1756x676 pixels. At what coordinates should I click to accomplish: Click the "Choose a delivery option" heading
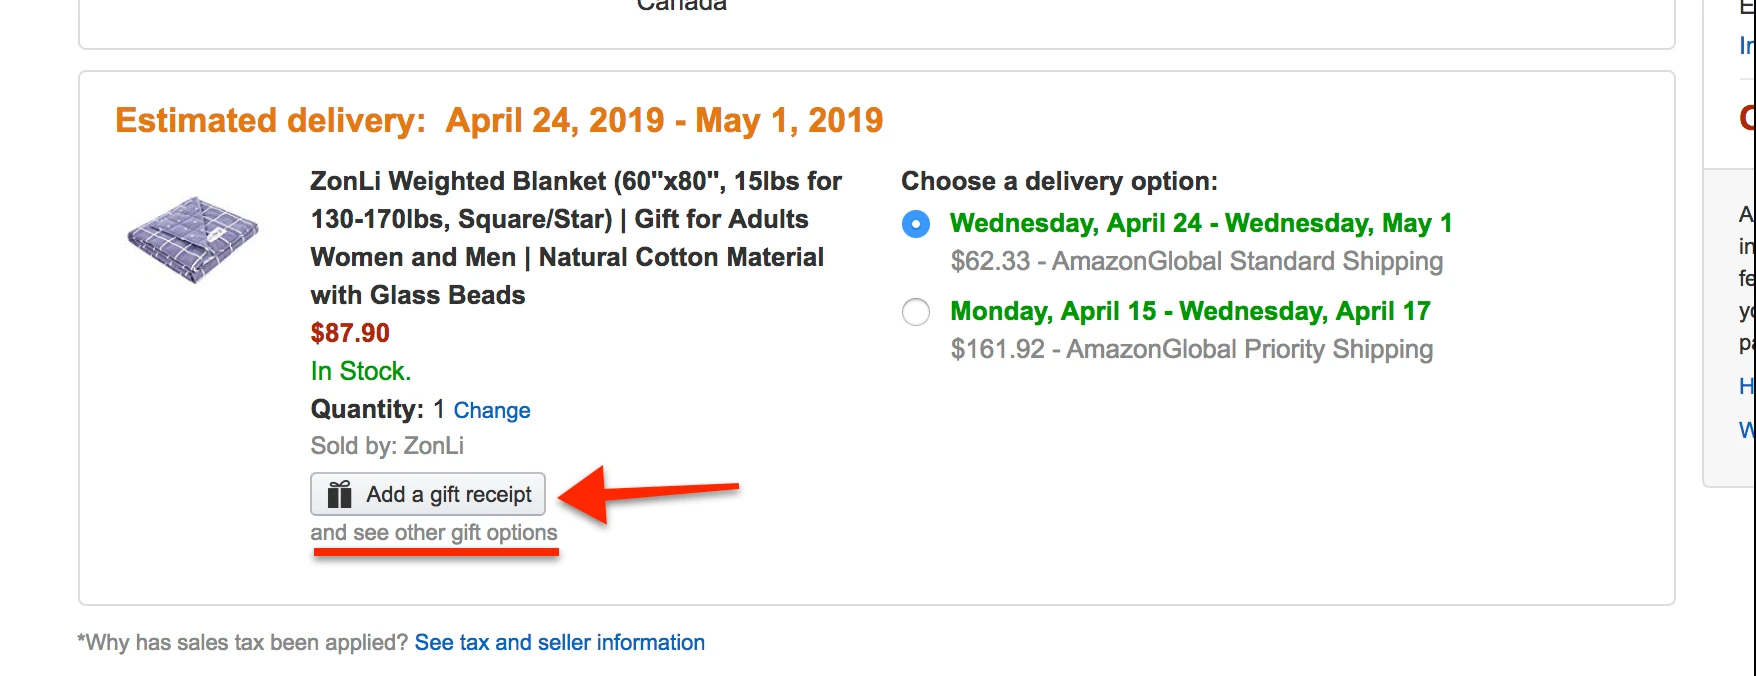coord(1060,181)
